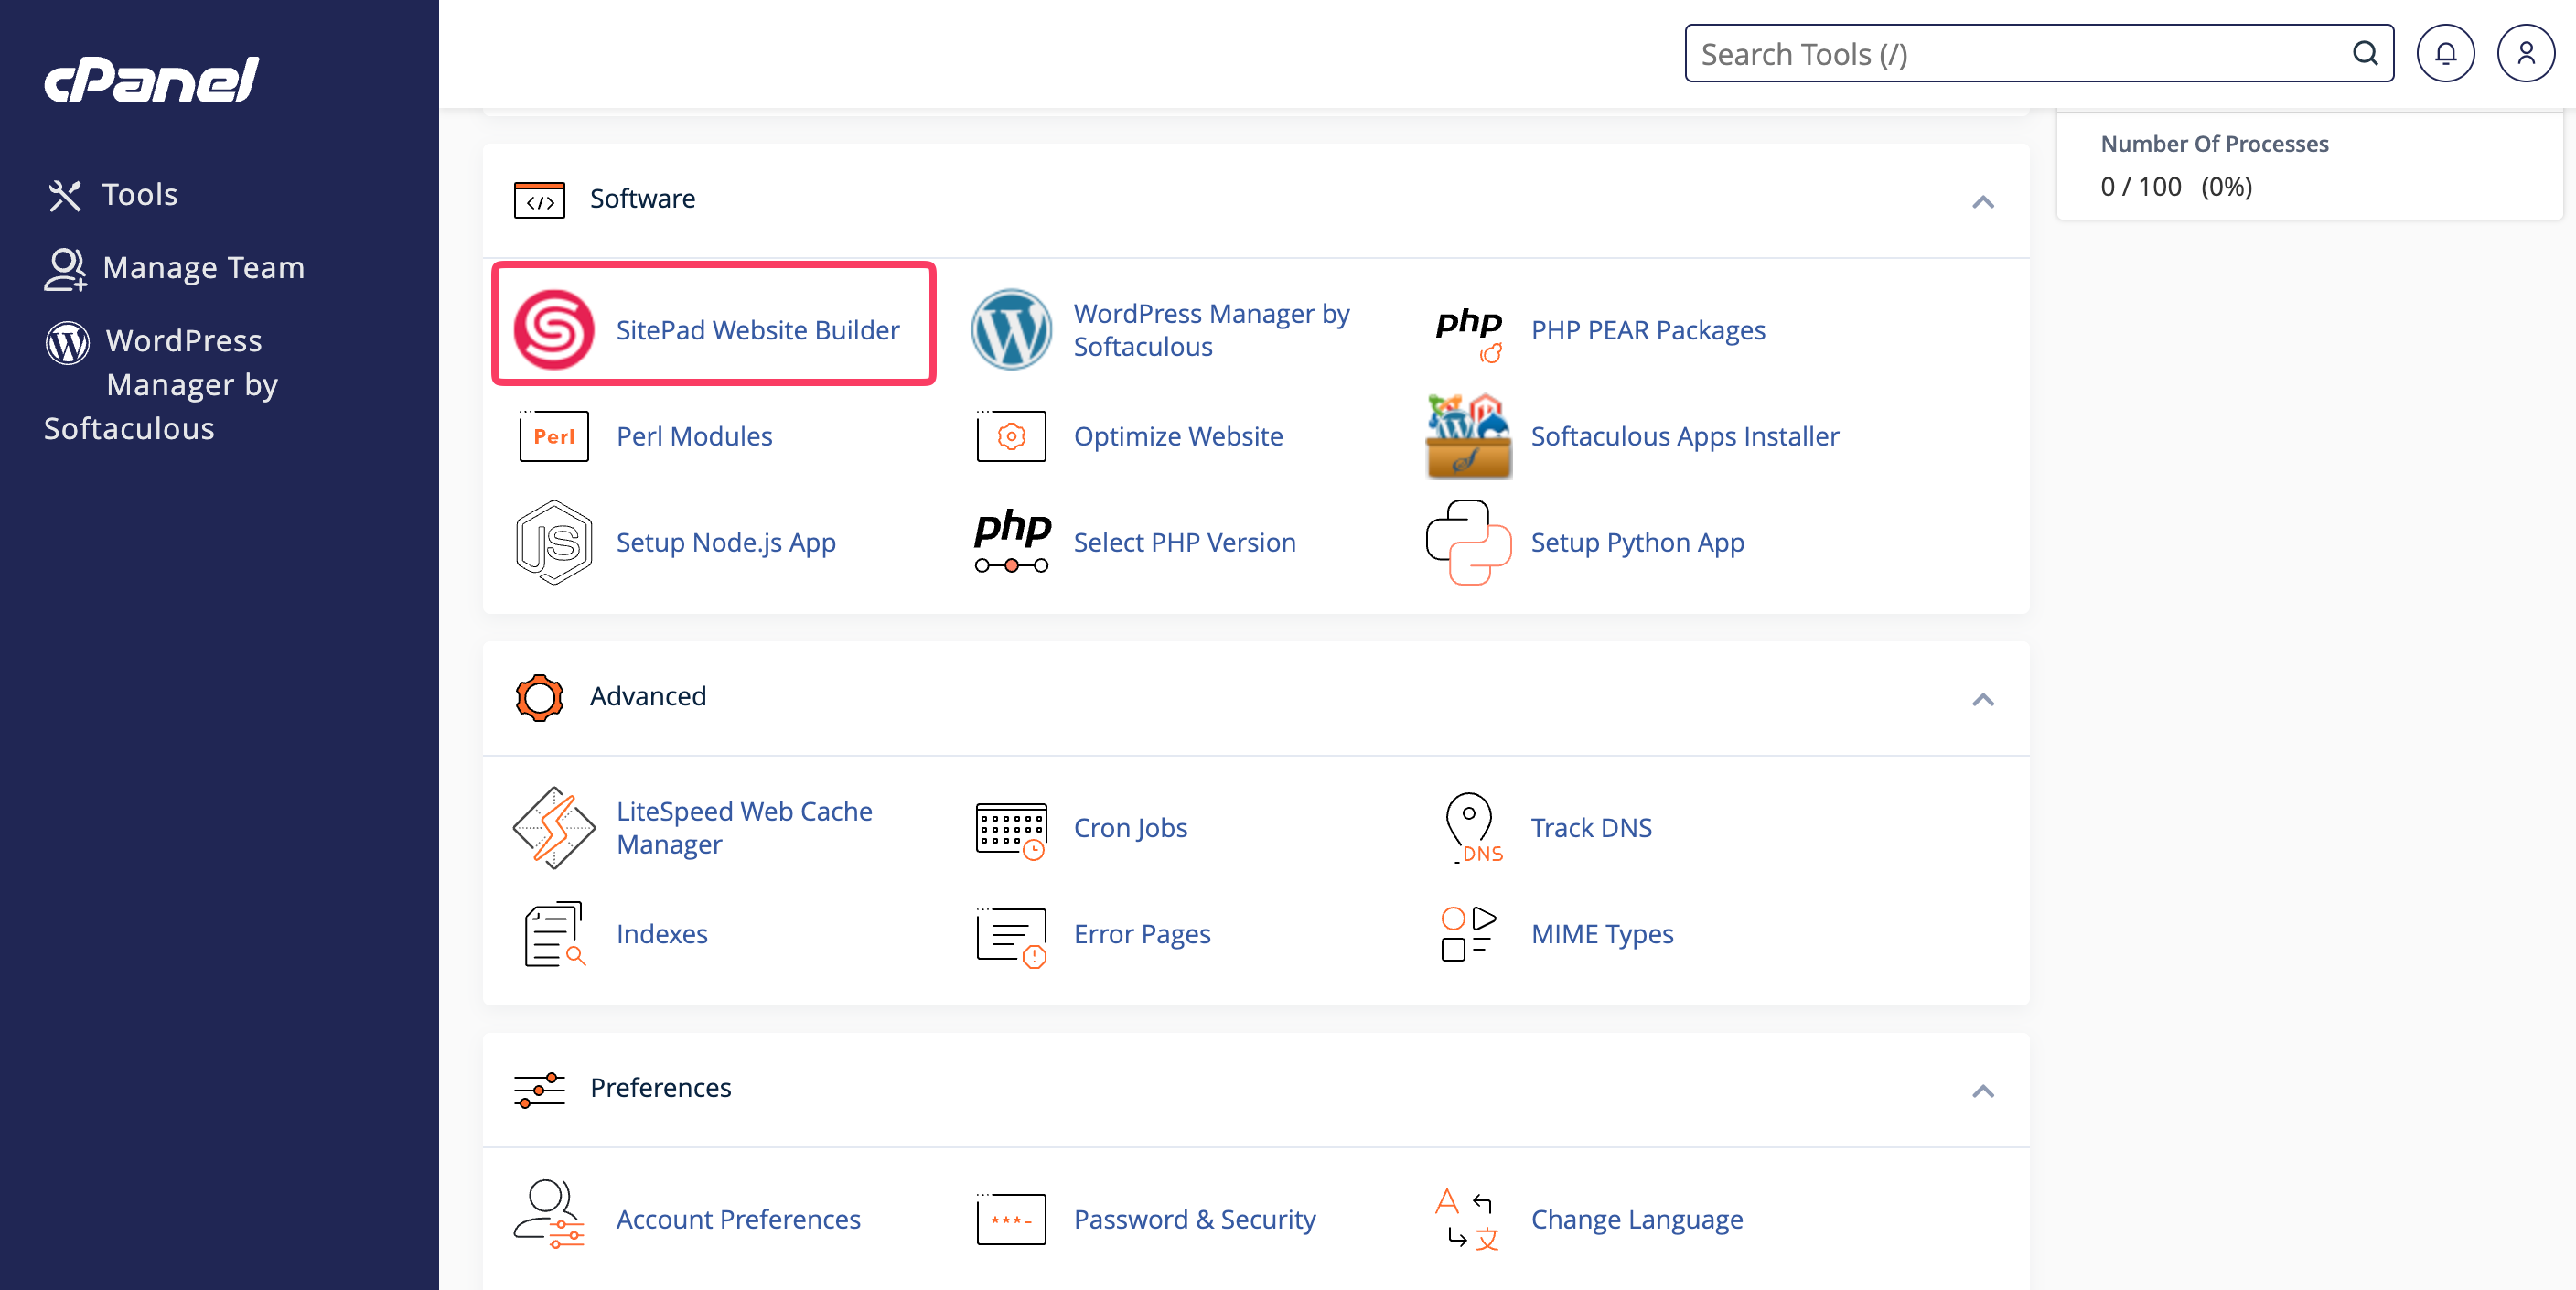2576x1290 pixels.
Task: Open Manage Team in the sidebar
Action: pyautogui.click(x=204, y=267)
